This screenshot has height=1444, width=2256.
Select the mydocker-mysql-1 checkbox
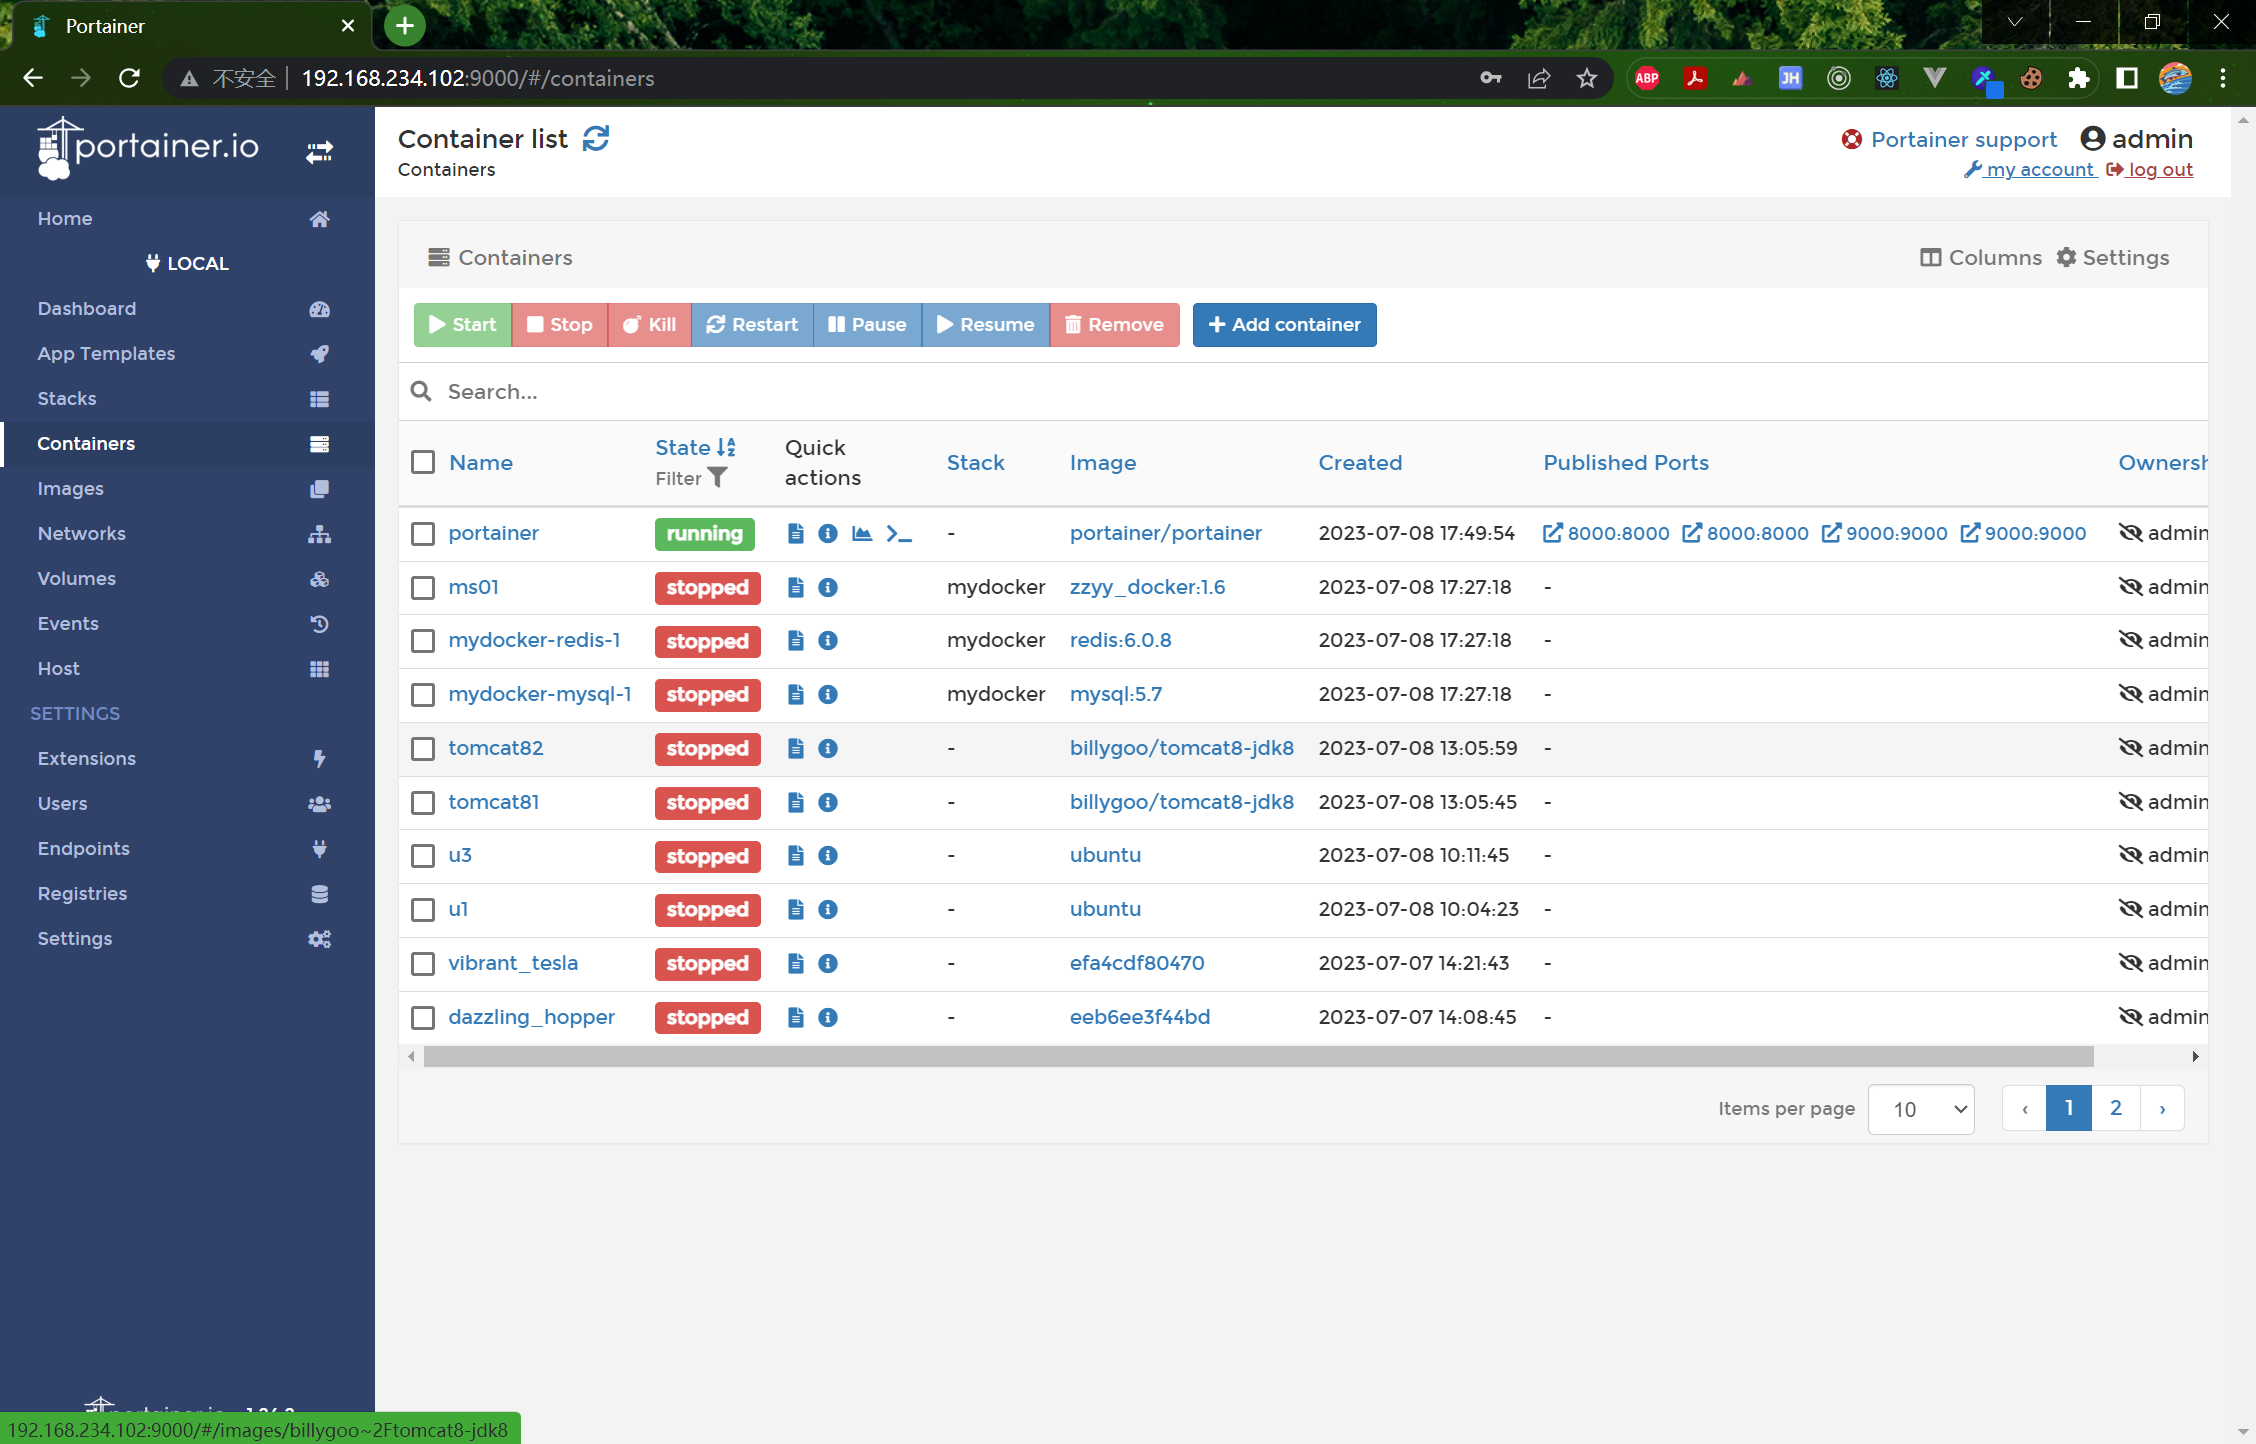(423, 694)
